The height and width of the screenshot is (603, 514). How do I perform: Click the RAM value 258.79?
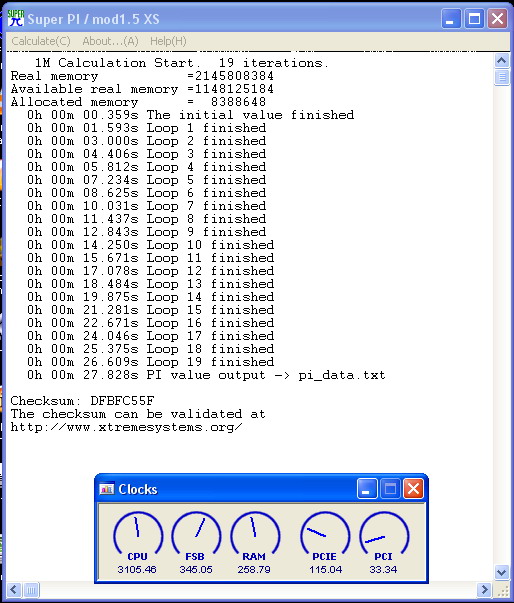coord(254,570)
